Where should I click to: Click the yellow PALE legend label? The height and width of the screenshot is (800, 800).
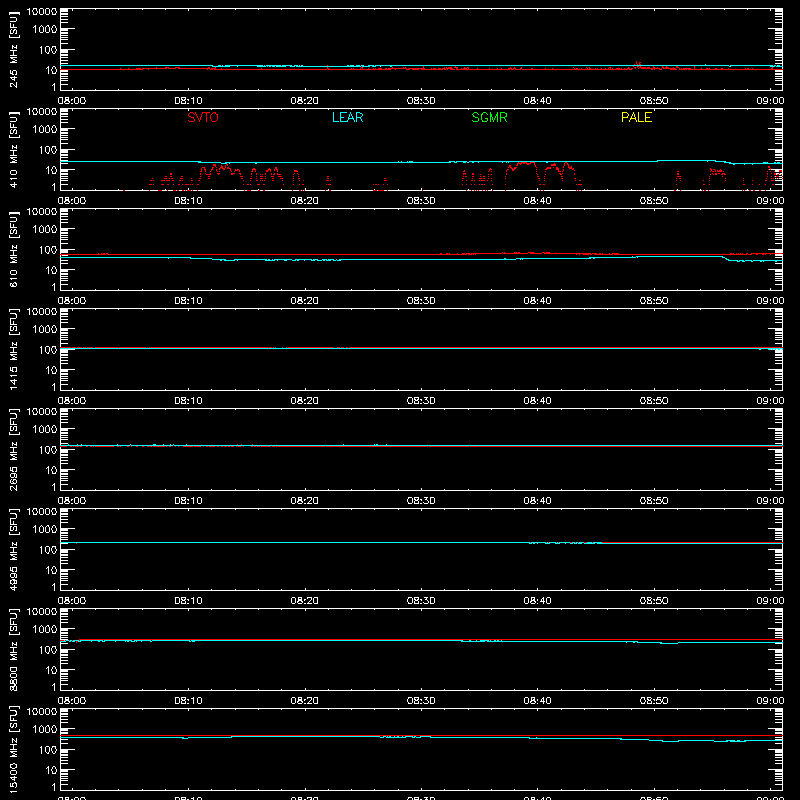point(636,117)
